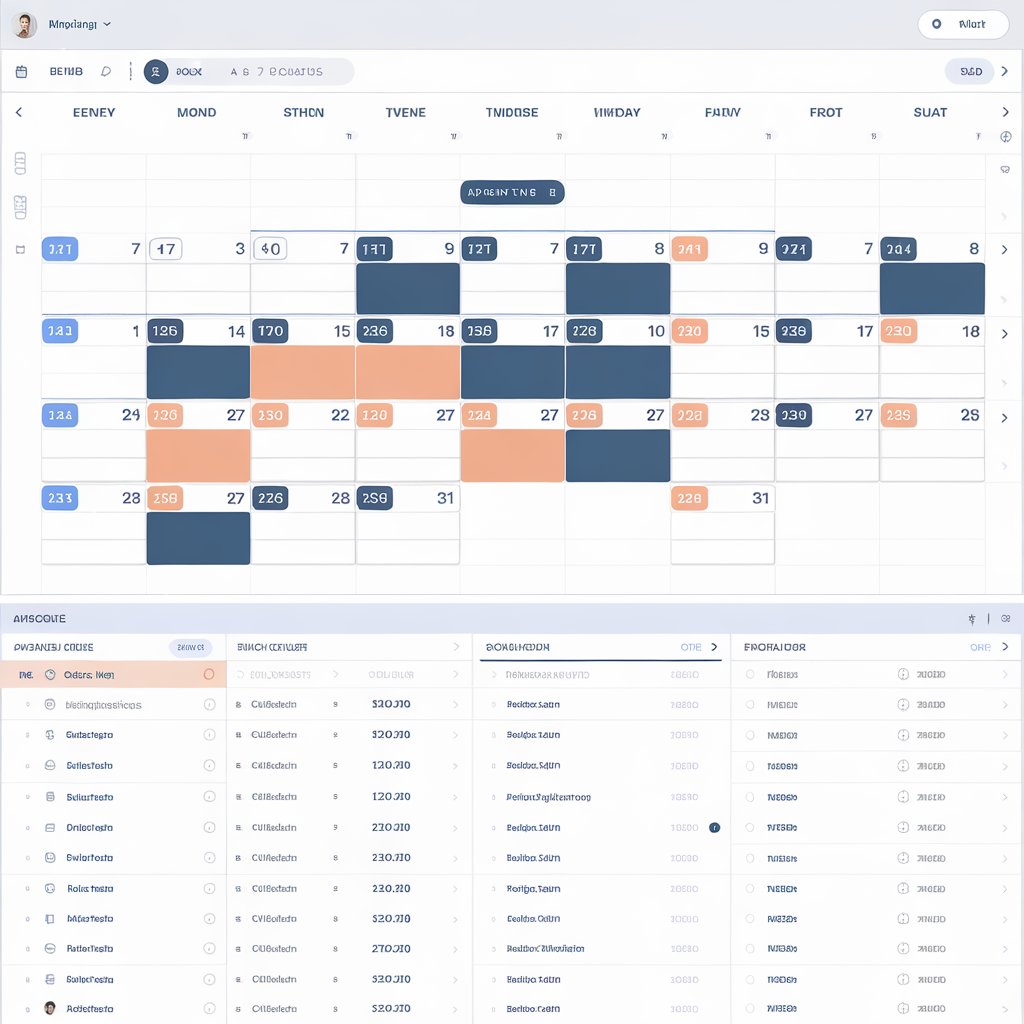Click the user avatar in the top-left corner

coord(25,25)
